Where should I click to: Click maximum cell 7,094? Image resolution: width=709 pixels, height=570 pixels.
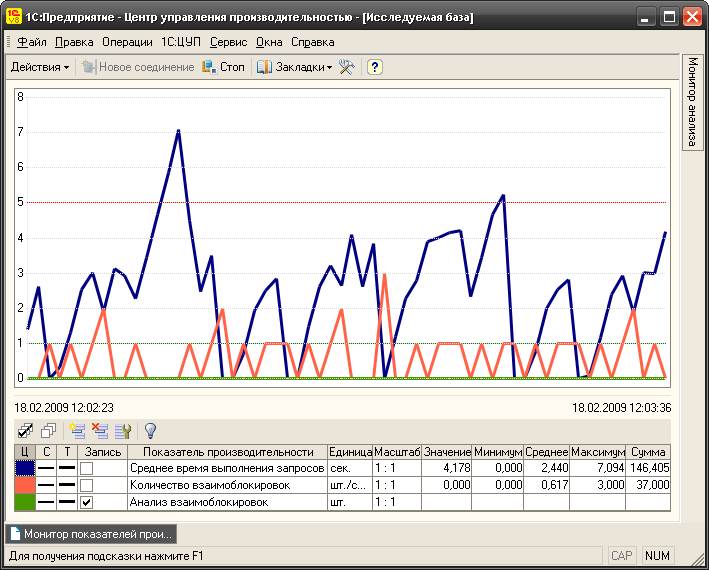[598, 468]
